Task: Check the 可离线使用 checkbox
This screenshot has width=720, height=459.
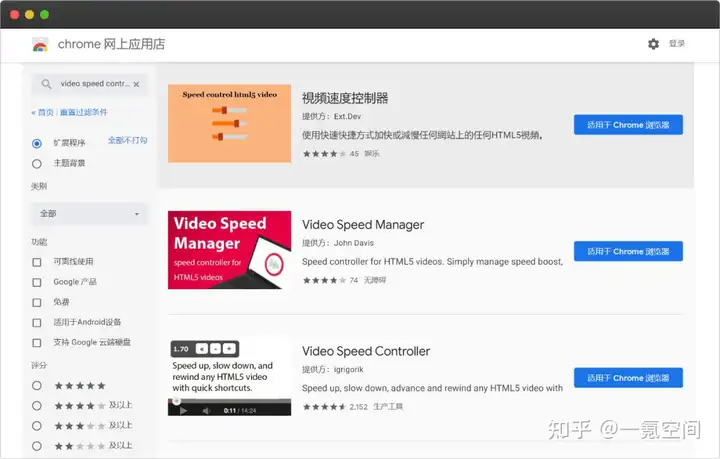Action: (37, 262)
